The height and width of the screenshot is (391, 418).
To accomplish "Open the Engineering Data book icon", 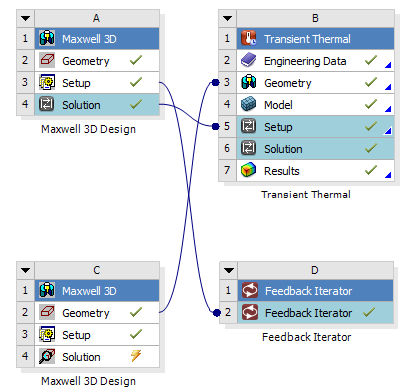I will 249,61.
